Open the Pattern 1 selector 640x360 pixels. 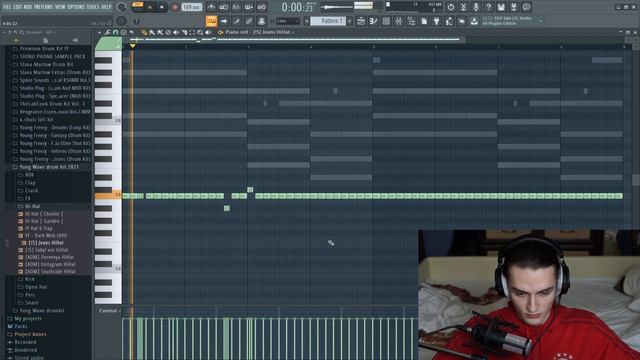click(x=328, y=21)
